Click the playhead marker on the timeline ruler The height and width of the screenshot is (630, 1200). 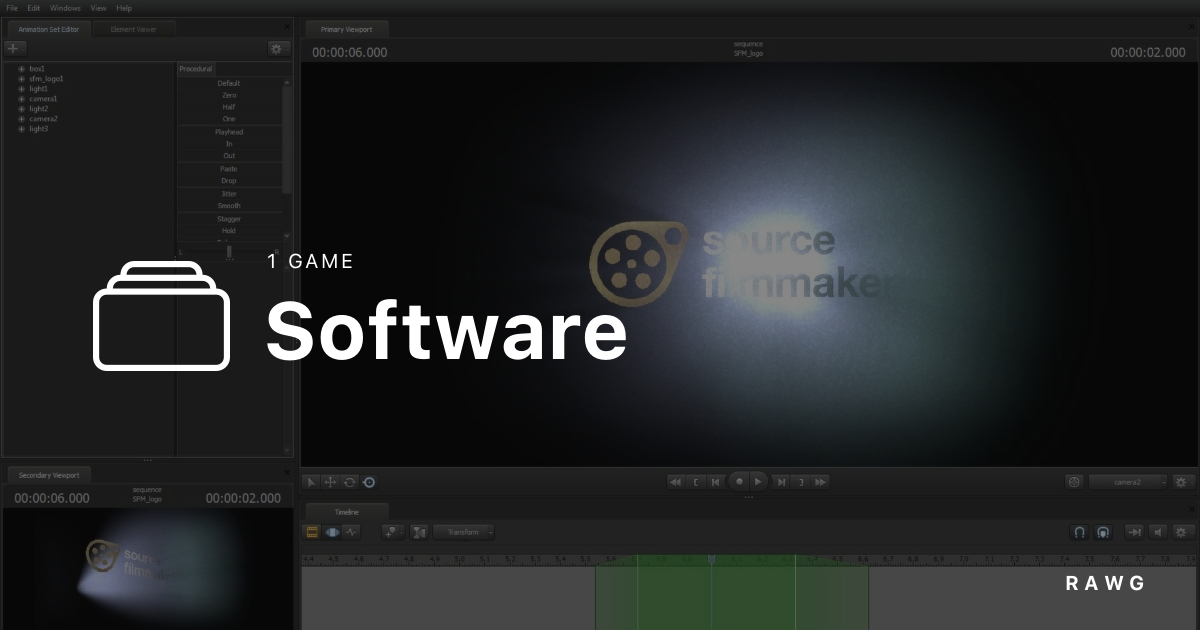pyautogui.click(x=711, y=559)
